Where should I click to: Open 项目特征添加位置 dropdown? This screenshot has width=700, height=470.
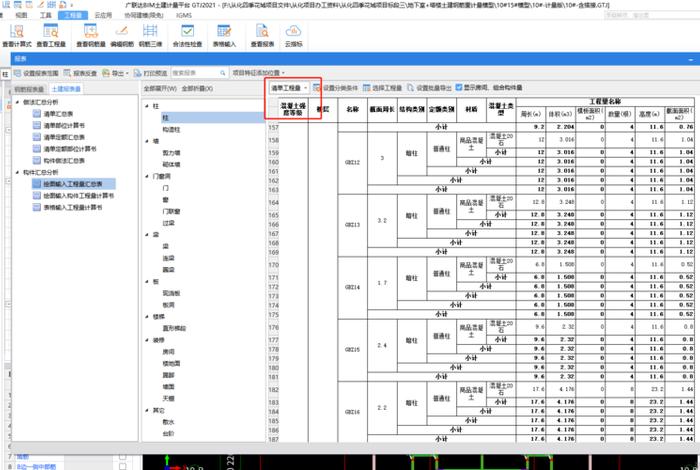click(x=258, y=73)
